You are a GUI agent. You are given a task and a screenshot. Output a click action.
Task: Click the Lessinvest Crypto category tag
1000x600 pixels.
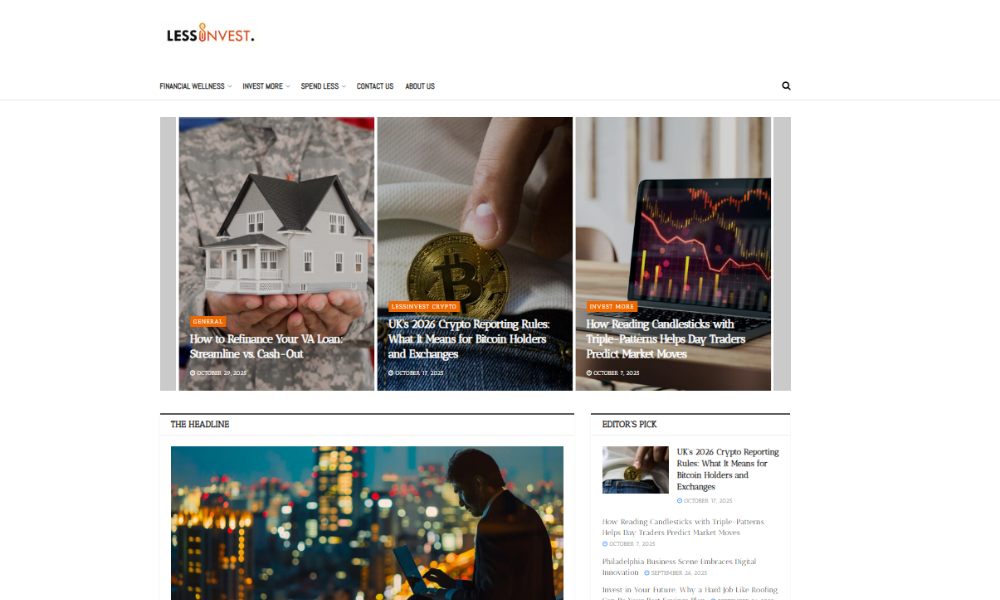click(424, 307)
